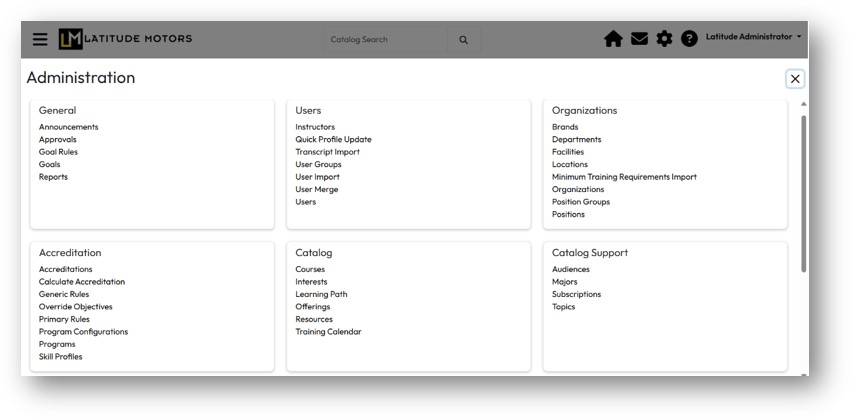Select the Reports link
Viewport: 851px width, 418px height.
coord(53,177)
